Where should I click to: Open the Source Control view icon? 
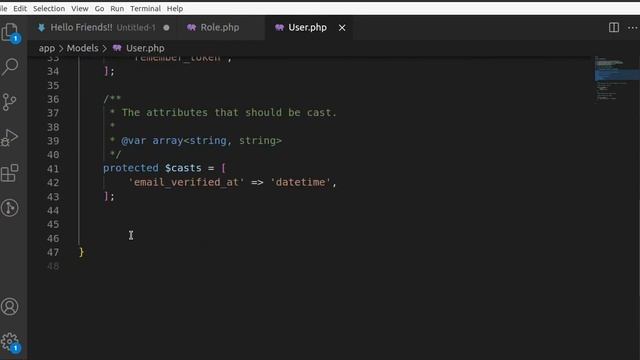click(x=9, y=102)
